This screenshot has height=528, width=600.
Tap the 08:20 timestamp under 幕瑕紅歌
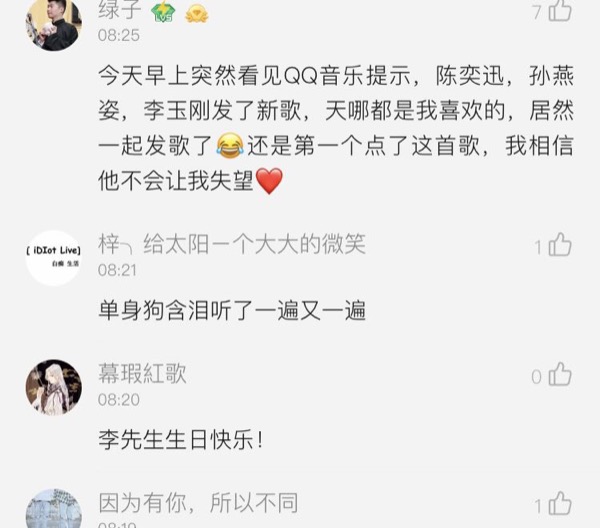click(119, 400)
